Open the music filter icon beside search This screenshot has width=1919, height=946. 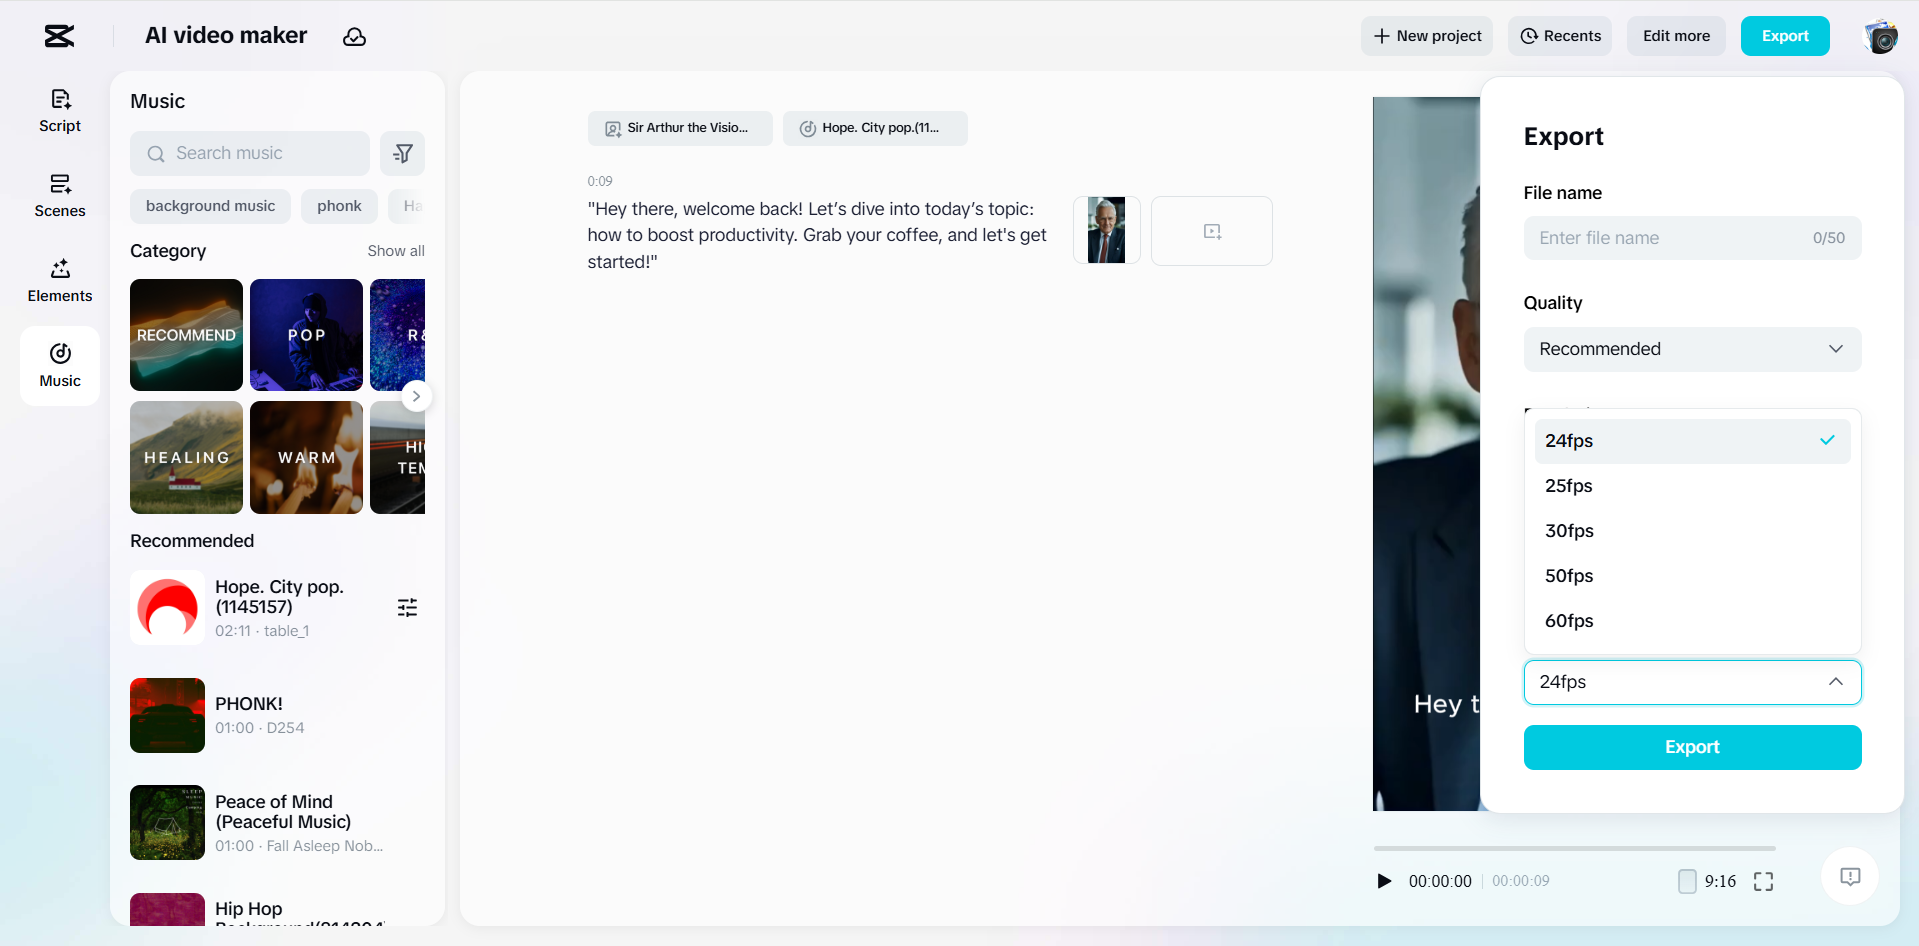pos(403,153)
